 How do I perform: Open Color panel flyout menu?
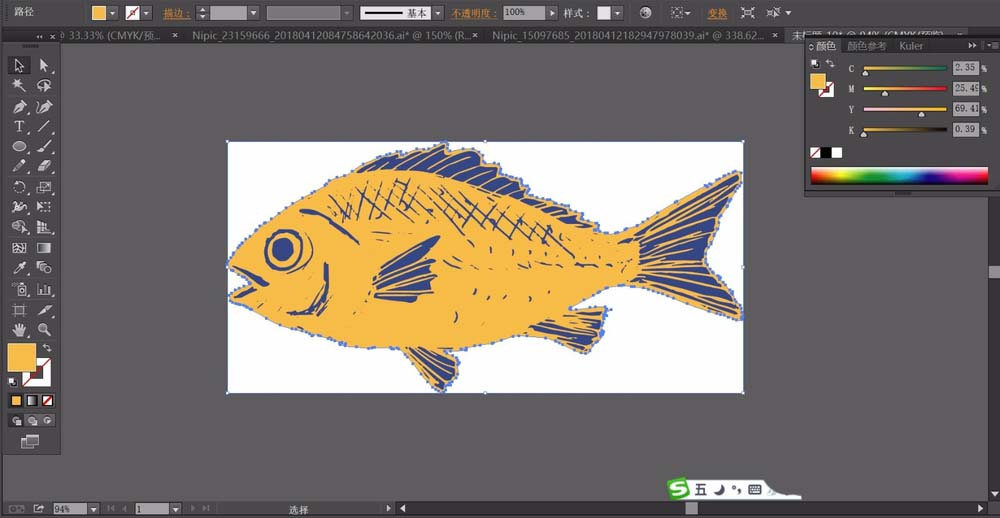(992, 45)
